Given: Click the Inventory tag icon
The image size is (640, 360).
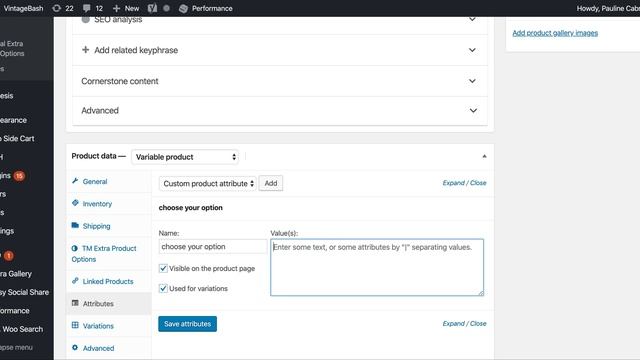Looking at the screenshot, I should click(75, 203).
